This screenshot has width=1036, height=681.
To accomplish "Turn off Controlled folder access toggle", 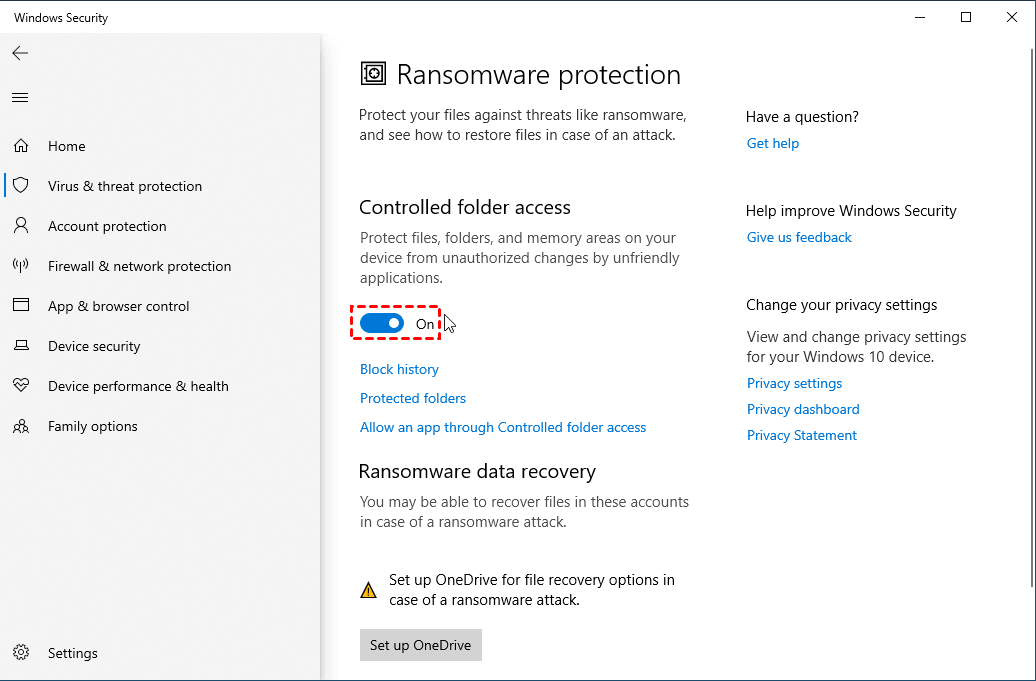I will (381, 323).
